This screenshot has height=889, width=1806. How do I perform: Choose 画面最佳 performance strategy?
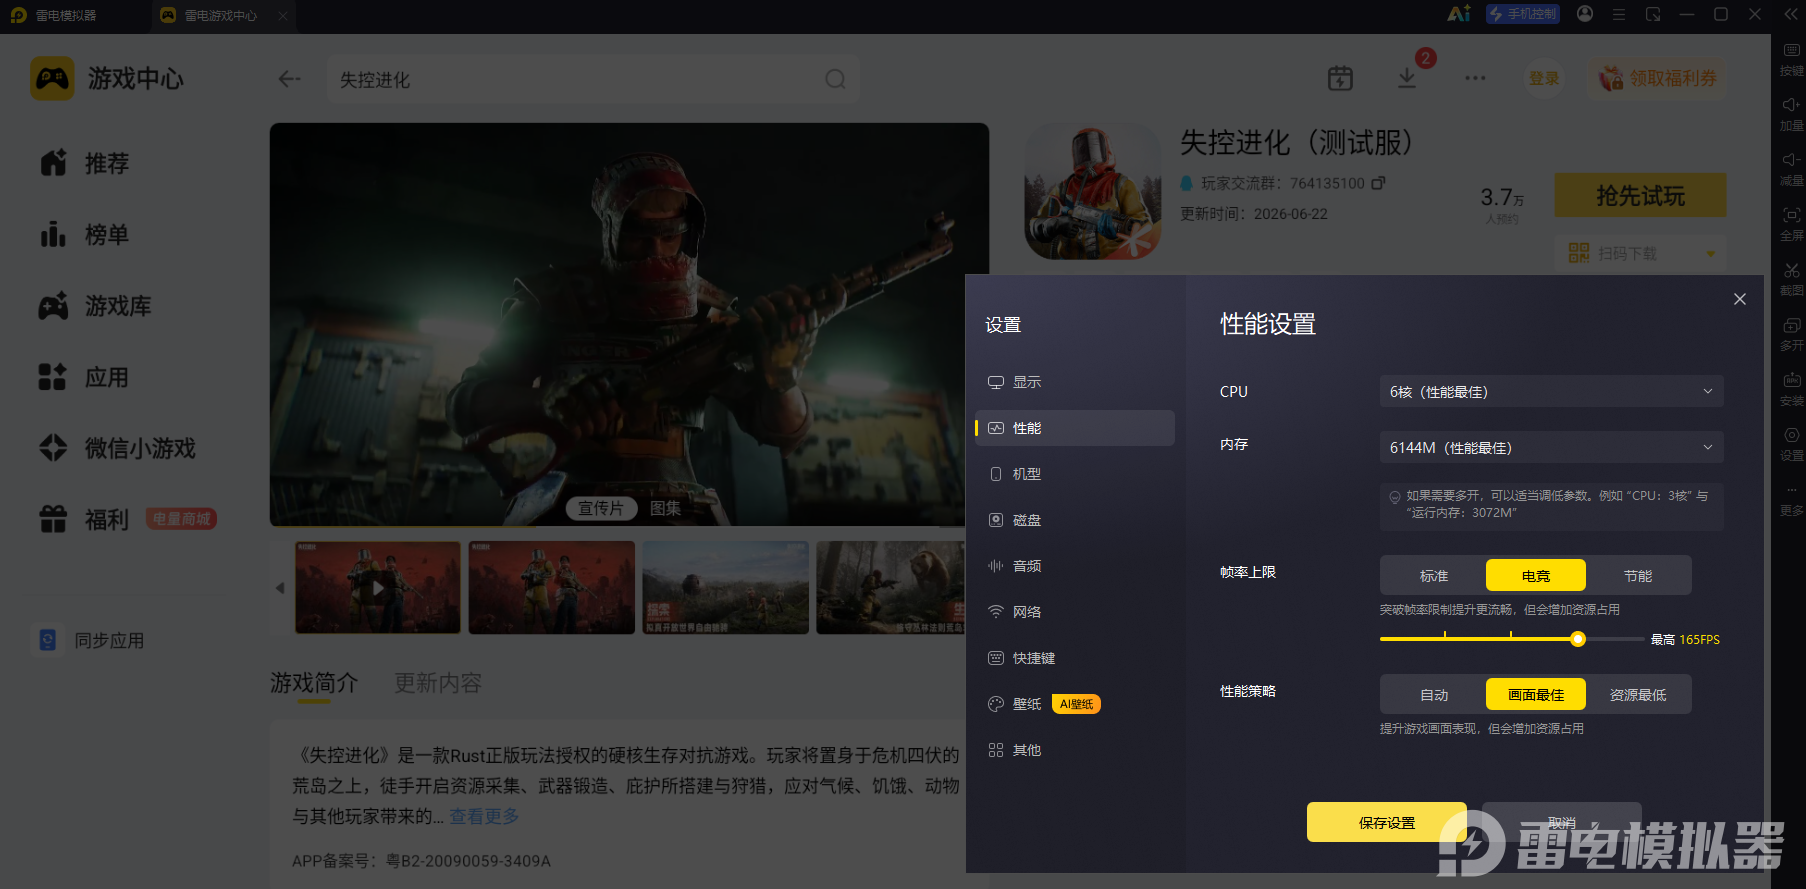click(1536, 694)
